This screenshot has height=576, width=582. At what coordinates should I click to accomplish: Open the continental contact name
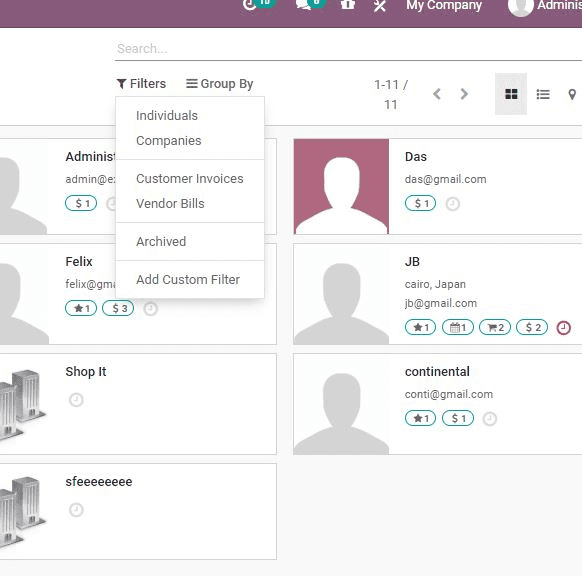(437, 372)
